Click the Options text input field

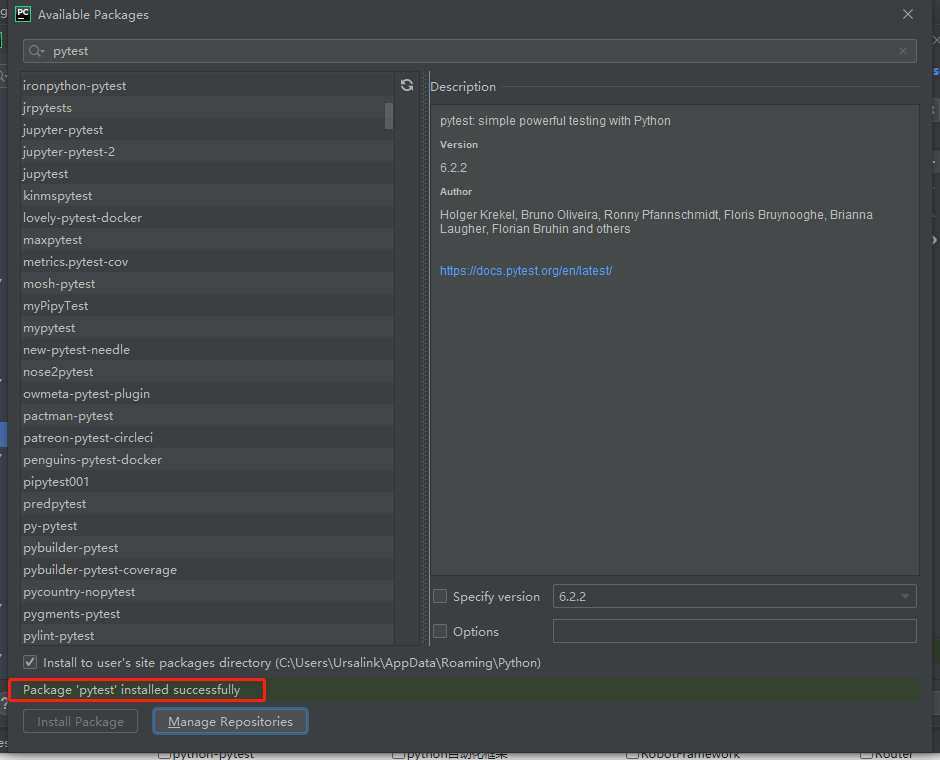click(734, 631)
